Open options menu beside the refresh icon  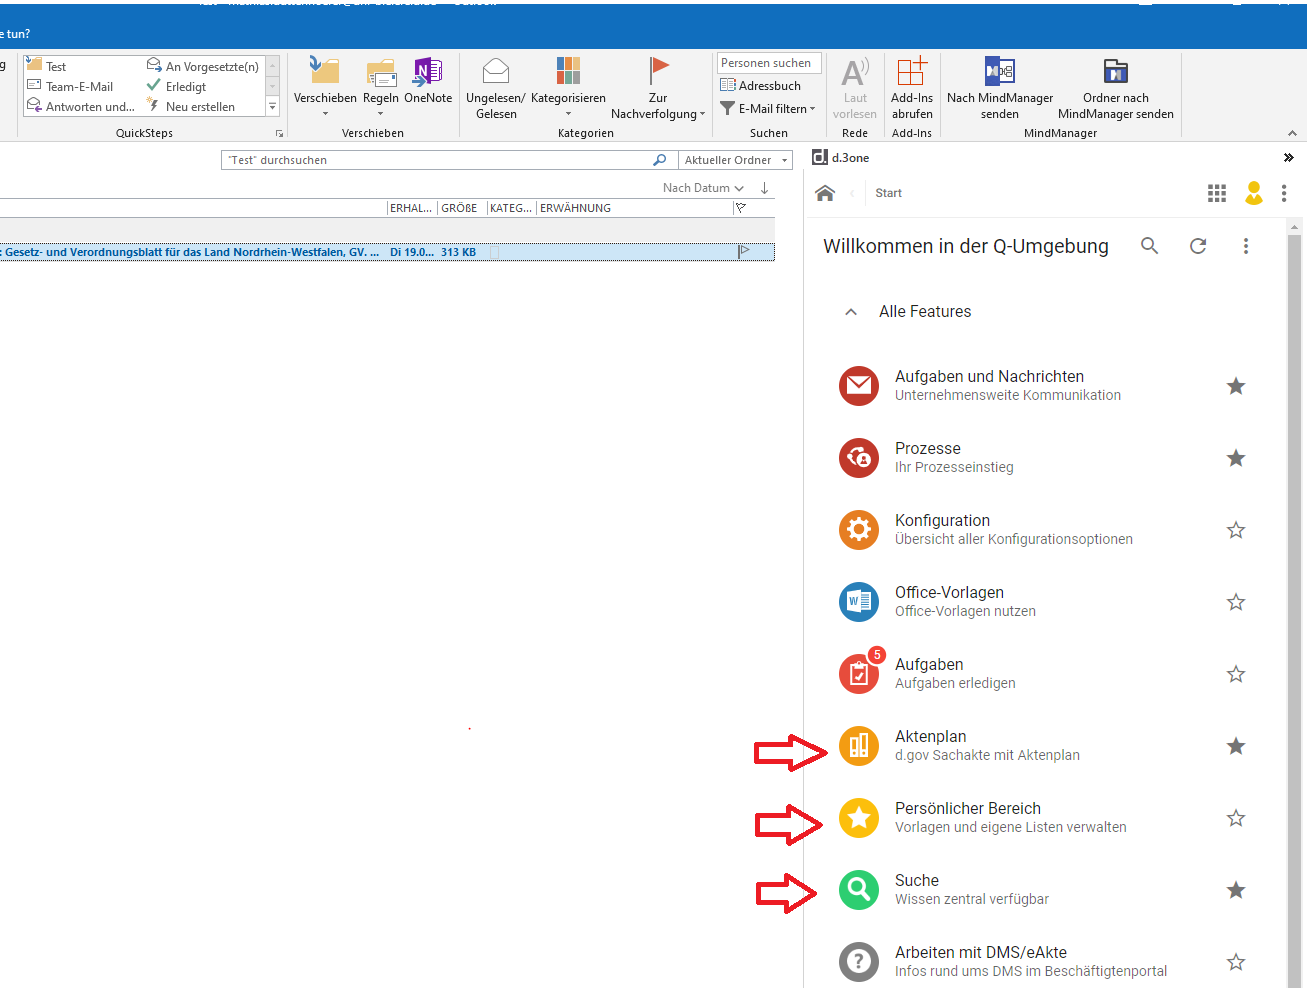tap(1246, 246)
